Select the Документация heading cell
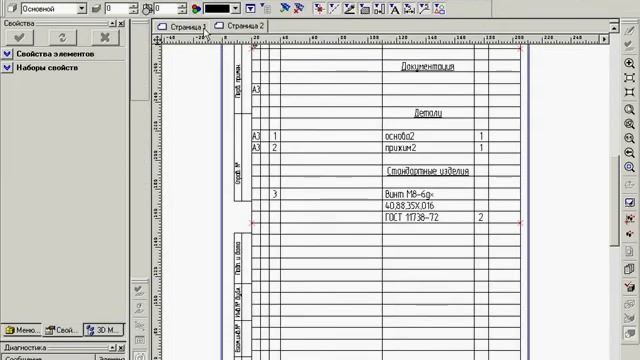This screenshot has width=640, height=360. 428,67
